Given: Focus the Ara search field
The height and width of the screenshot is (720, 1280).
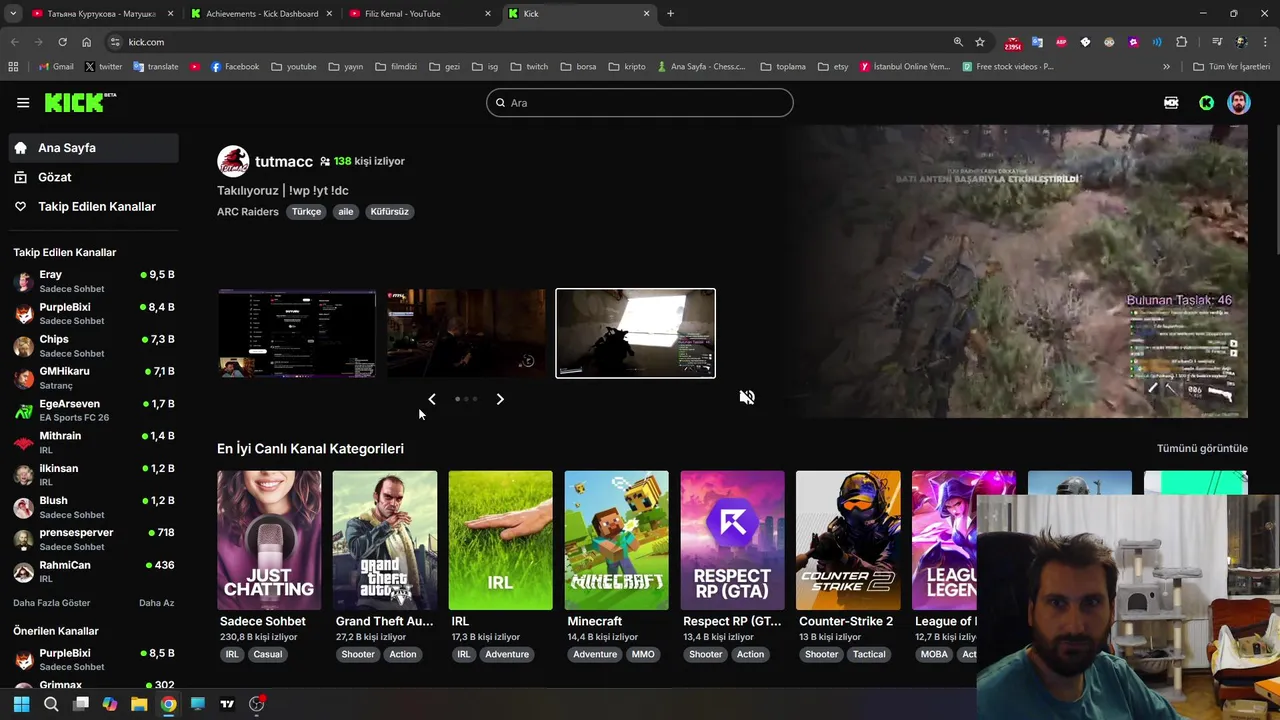Looking at the screenshot, I should 640,103.
